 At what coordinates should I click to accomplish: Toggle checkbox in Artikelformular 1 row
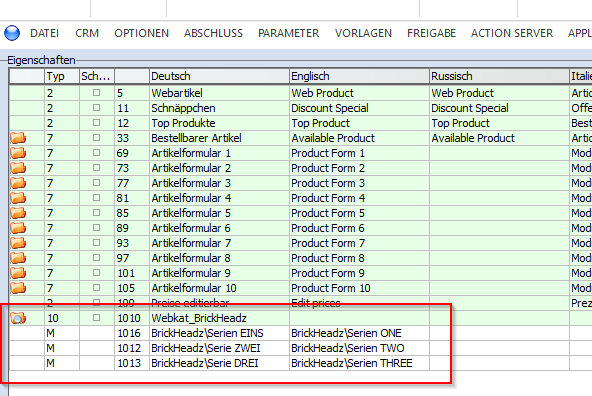coord(97,153)
